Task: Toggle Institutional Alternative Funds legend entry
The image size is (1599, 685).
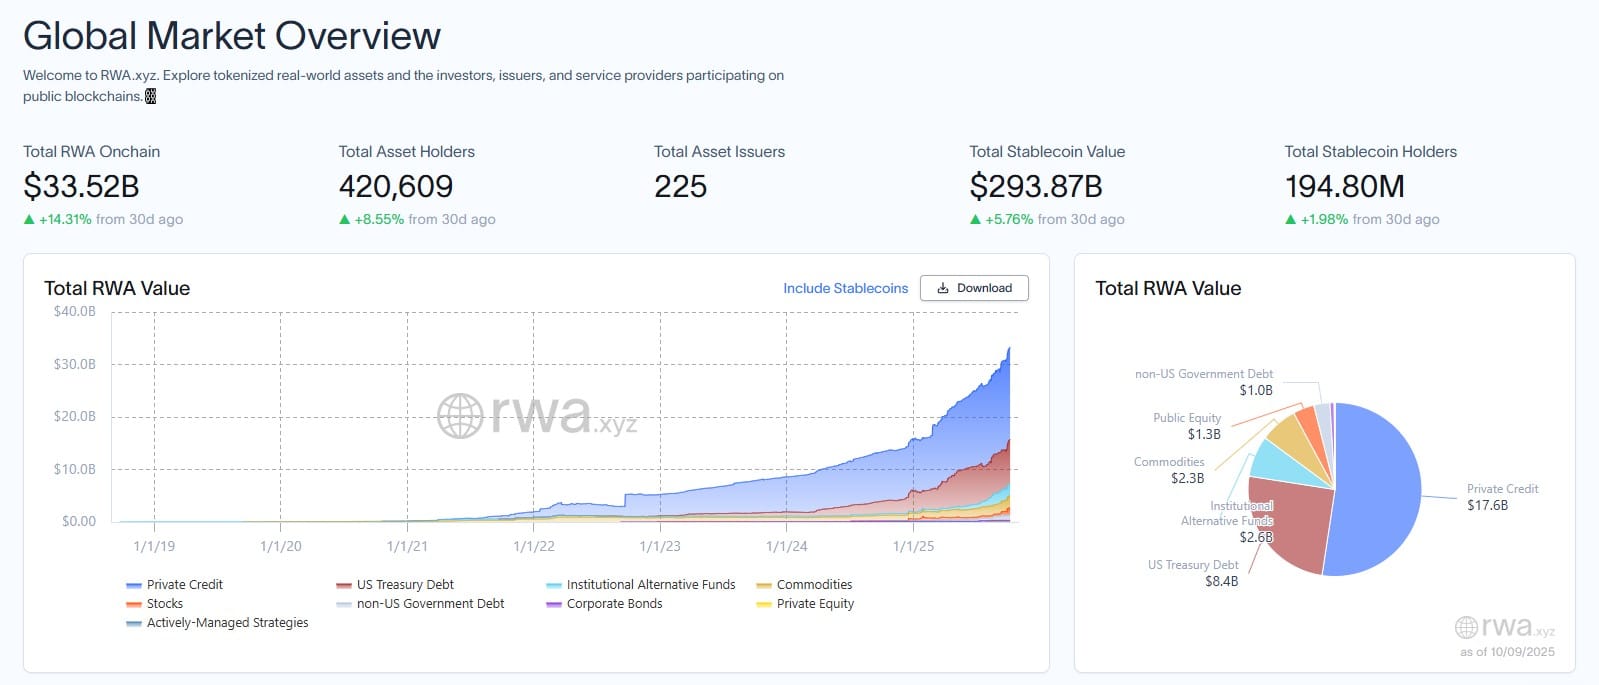Action: click(650, 585)
